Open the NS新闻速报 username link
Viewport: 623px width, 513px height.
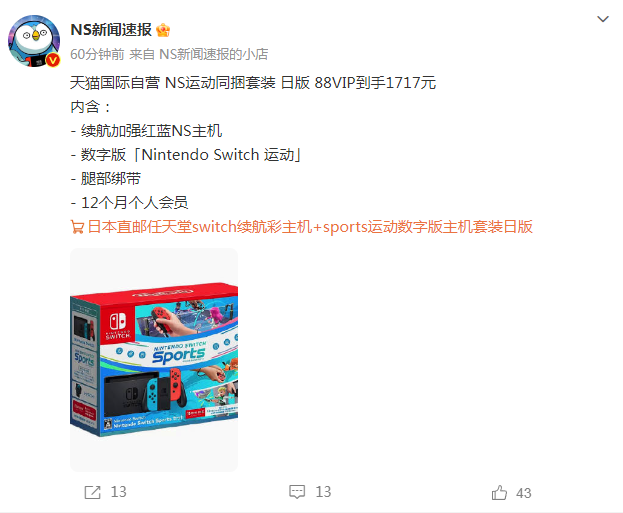point(111,30)
